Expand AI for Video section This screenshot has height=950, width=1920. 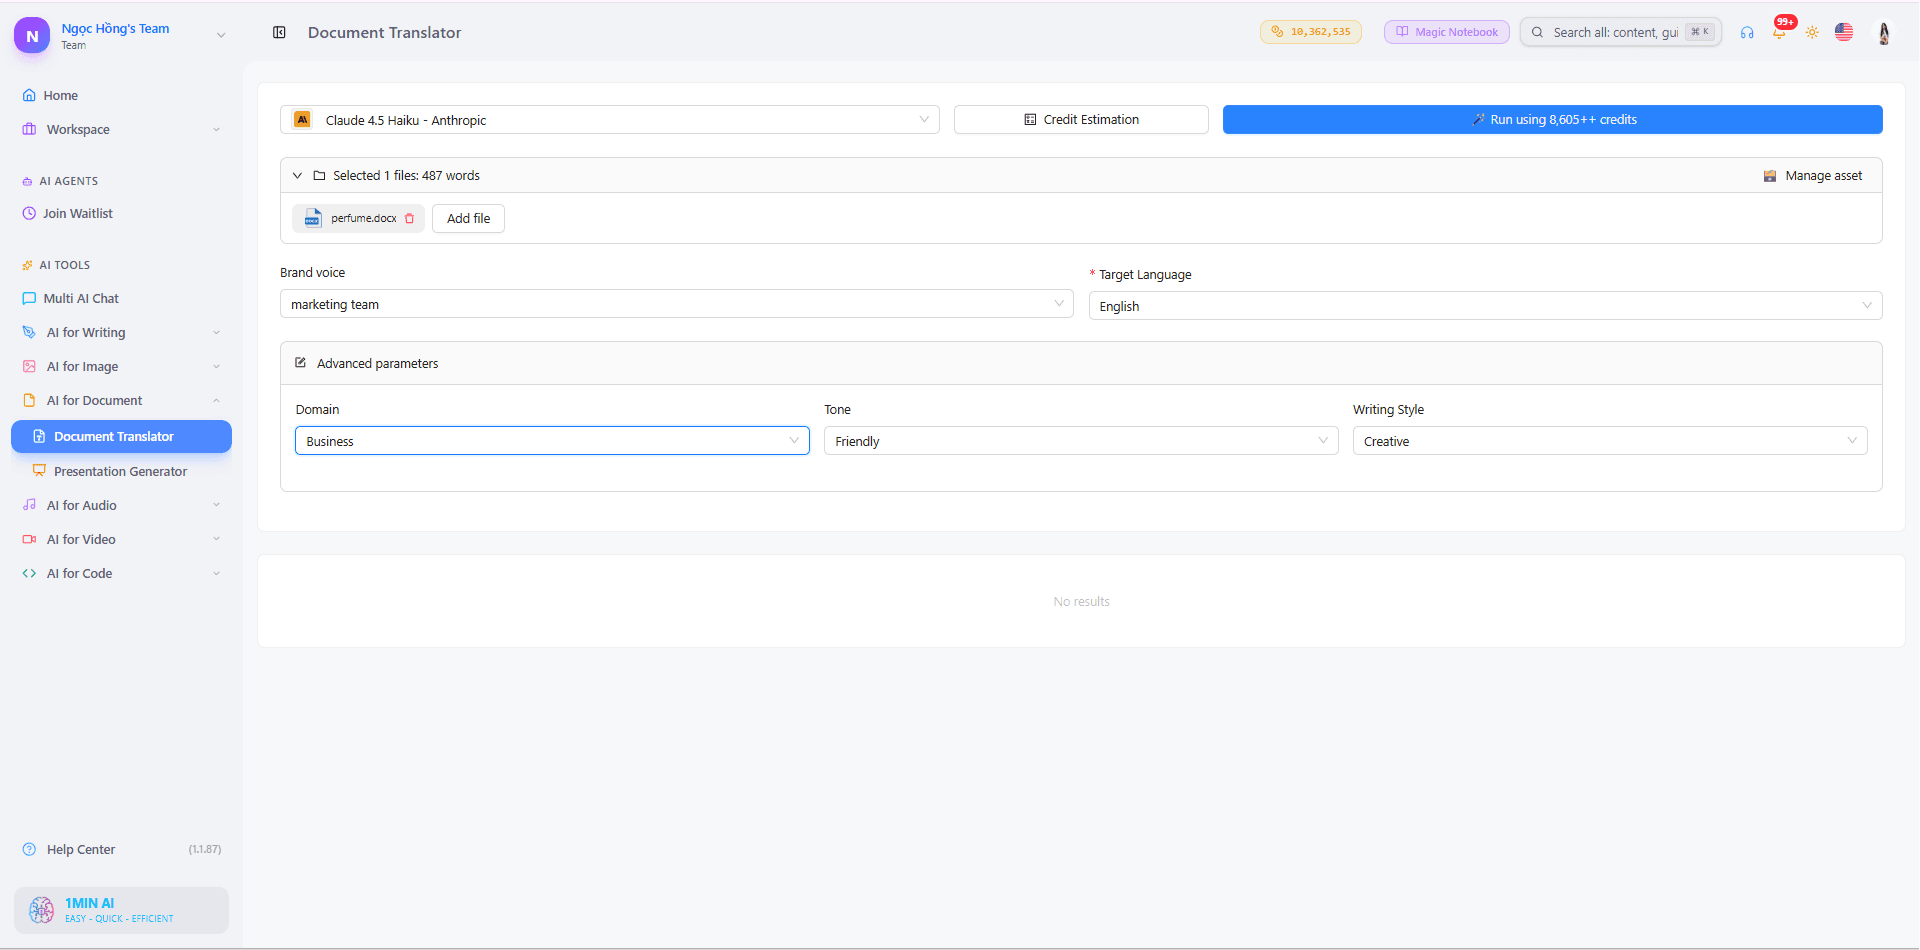[121, 539]
